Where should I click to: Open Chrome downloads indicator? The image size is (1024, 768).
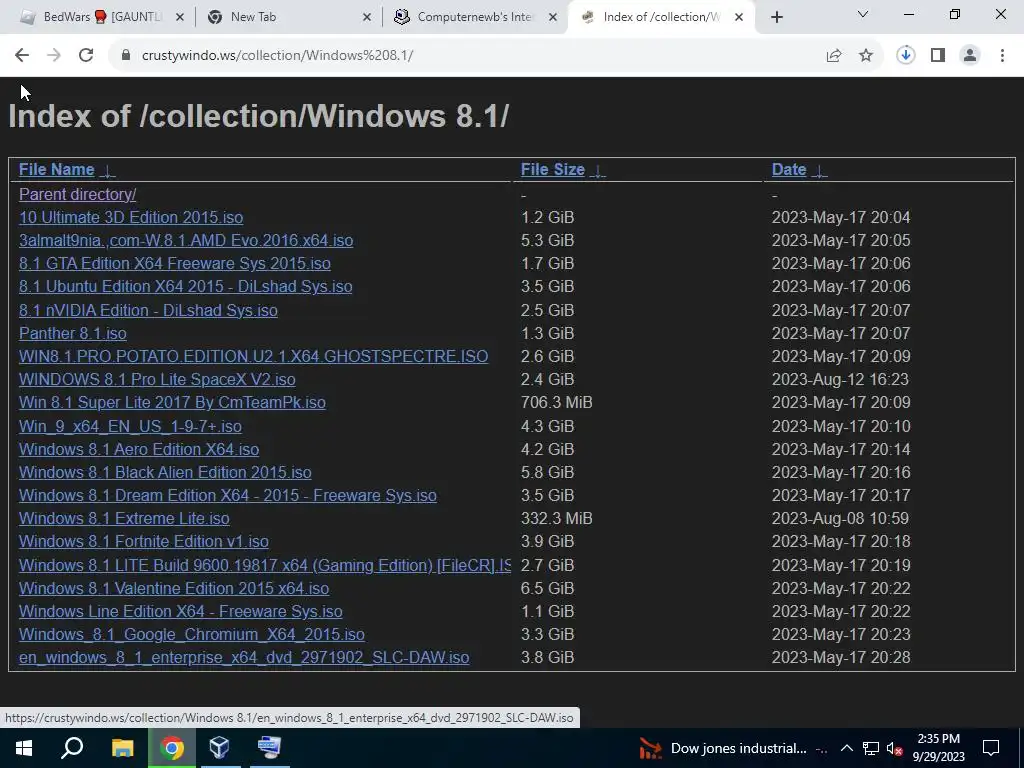(906, 56)
